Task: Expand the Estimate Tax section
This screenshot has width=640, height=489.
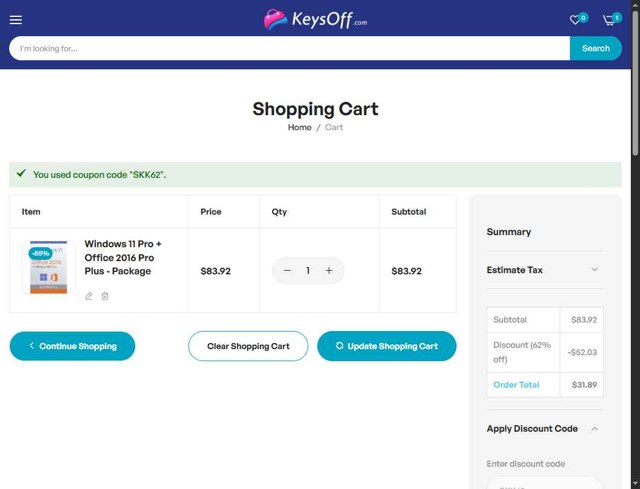Action: (x=544, y=270)
